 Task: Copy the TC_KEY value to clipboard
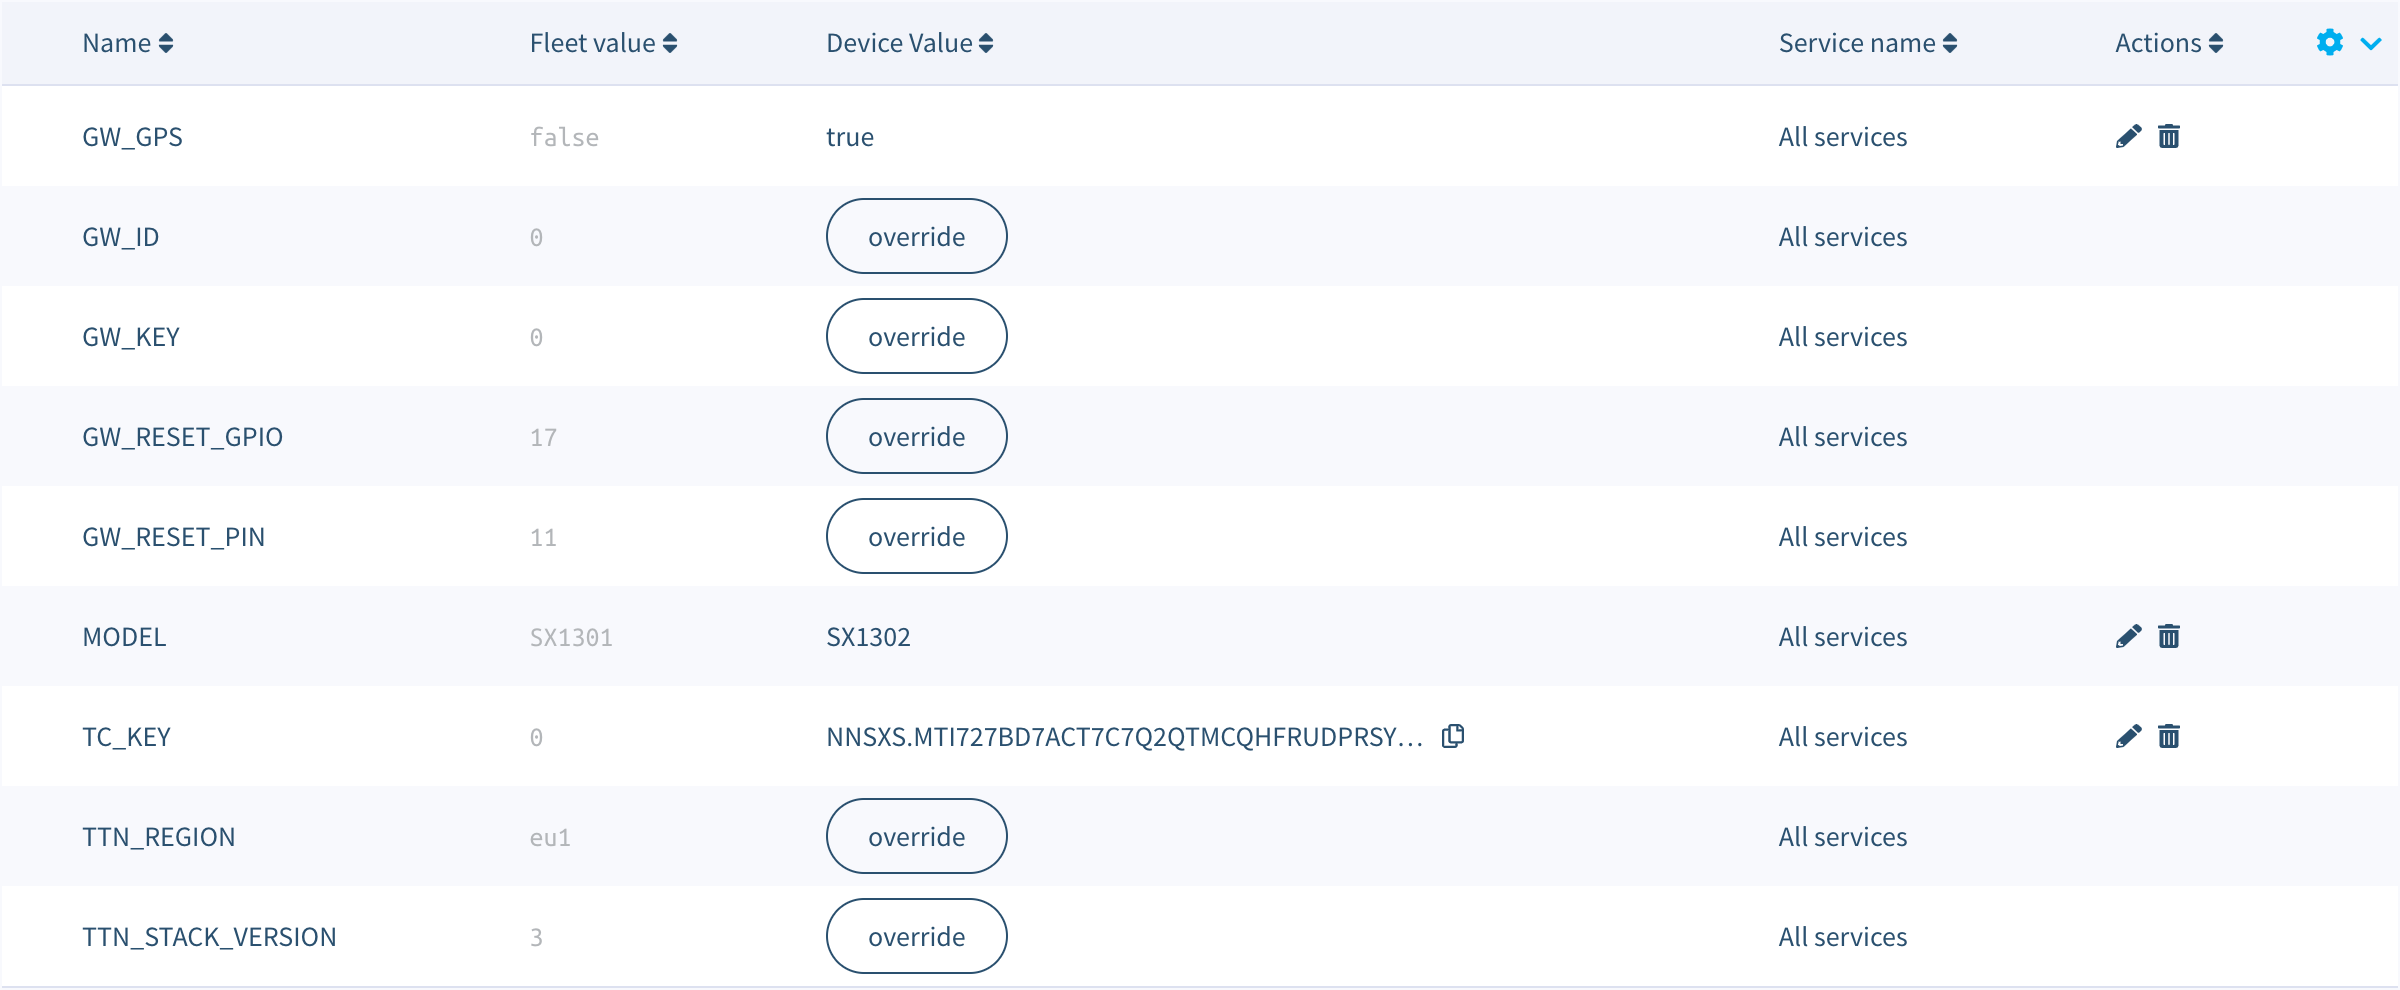(x=1453, y=737)
